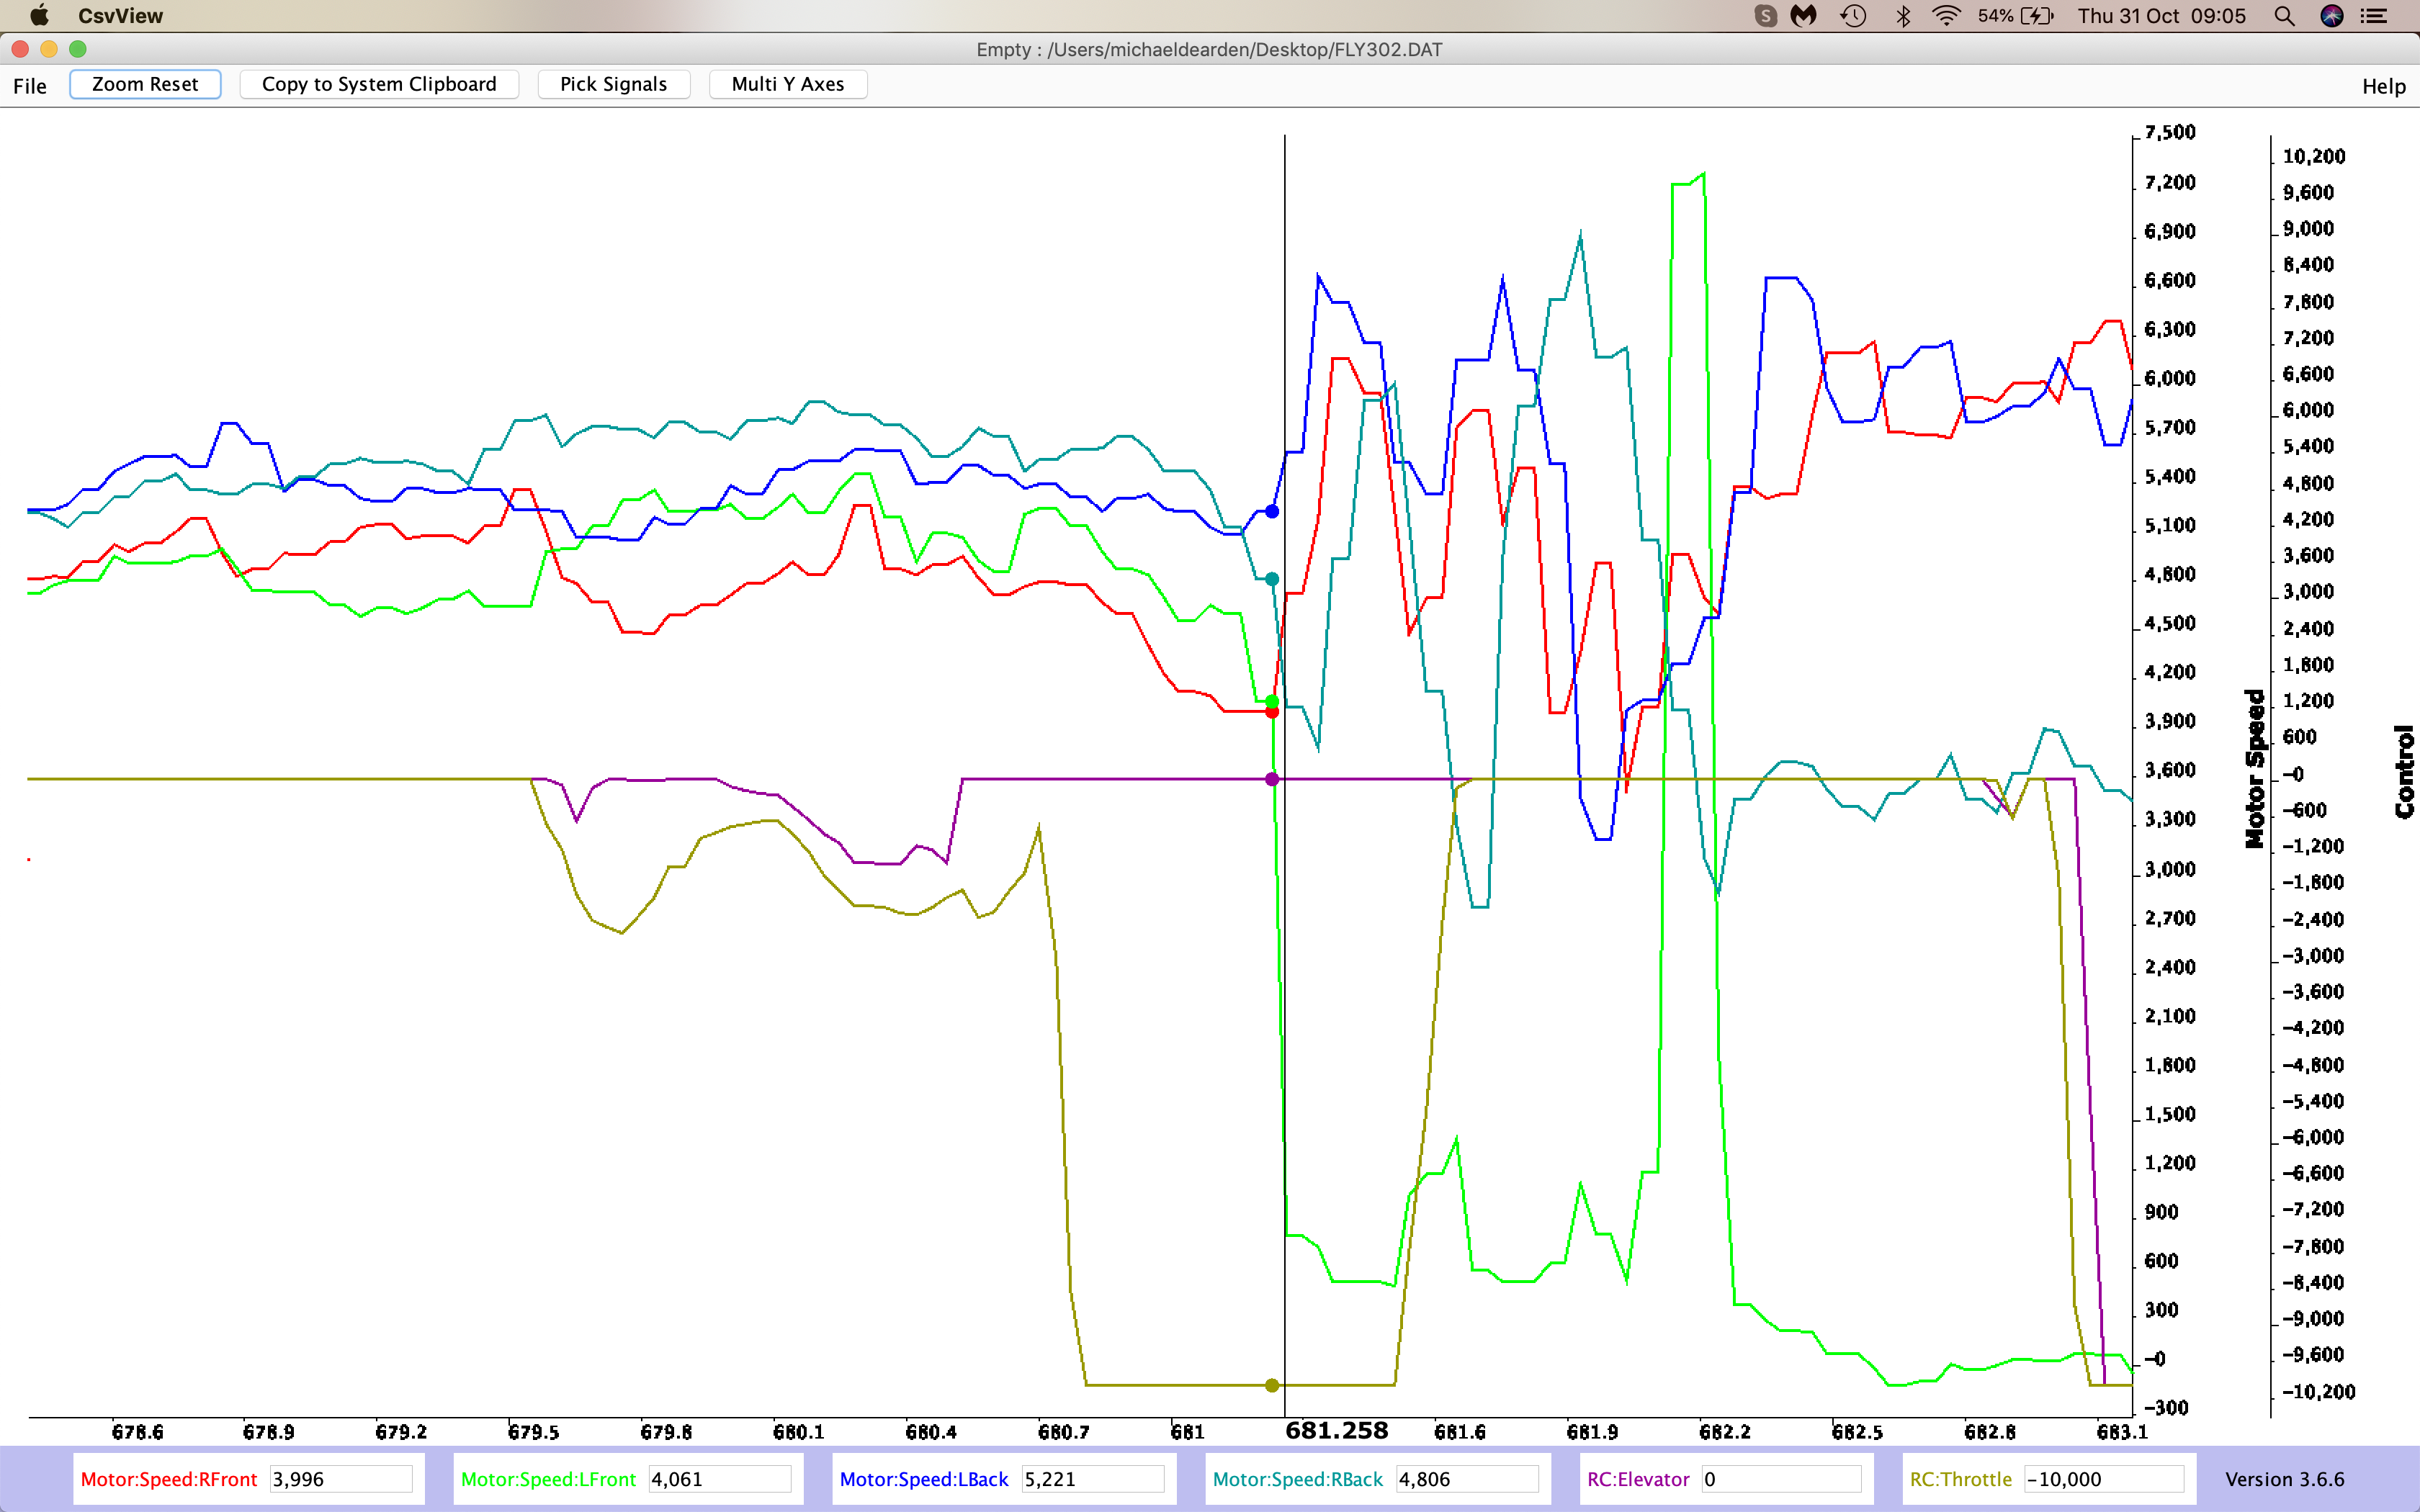The width and height of the screenshot is (2420, 1512).
Task: Click the 7,500 Motor Speed axis label
Action: coord(2170,132)
